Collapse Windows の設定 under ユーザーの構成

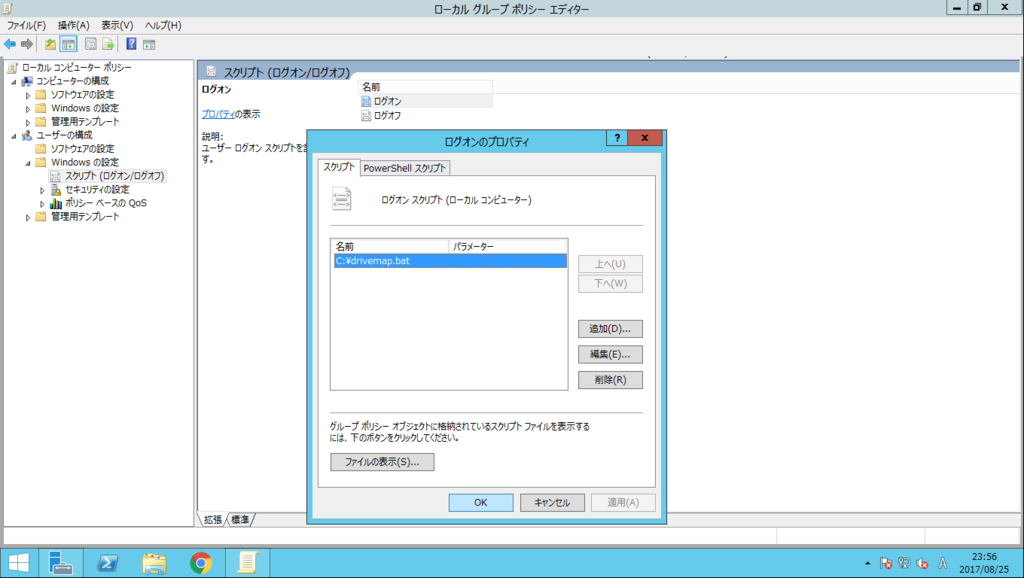(x=28, y=163)
